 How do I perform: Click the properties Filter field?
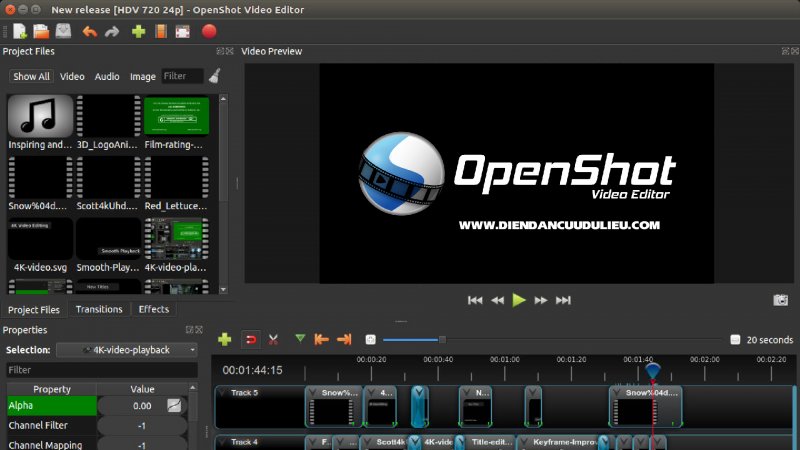102,370
